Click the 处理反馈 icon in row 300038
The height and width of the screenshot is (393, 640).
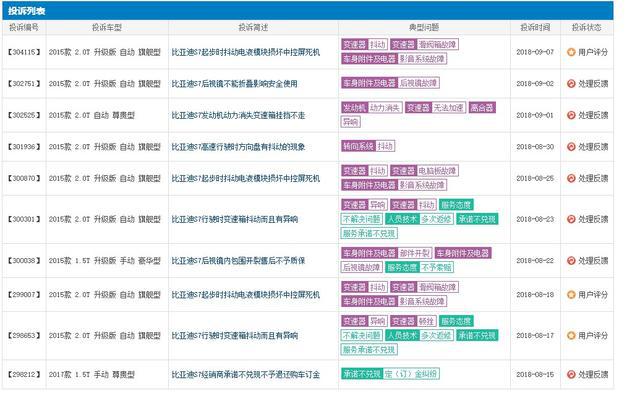(x=571, y=260)
